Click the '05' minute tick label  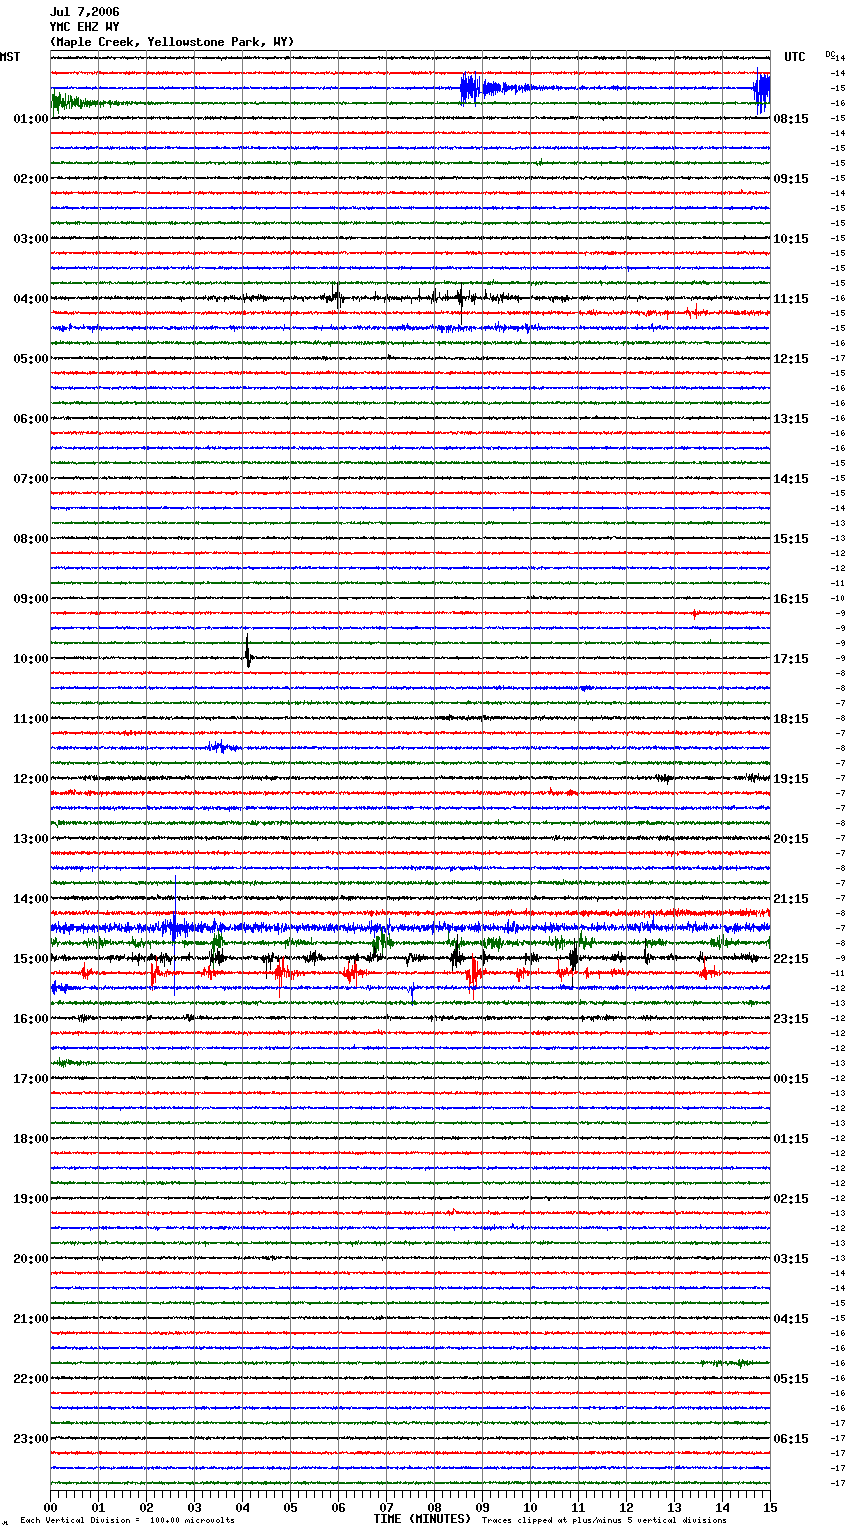tap(290, 1507)
